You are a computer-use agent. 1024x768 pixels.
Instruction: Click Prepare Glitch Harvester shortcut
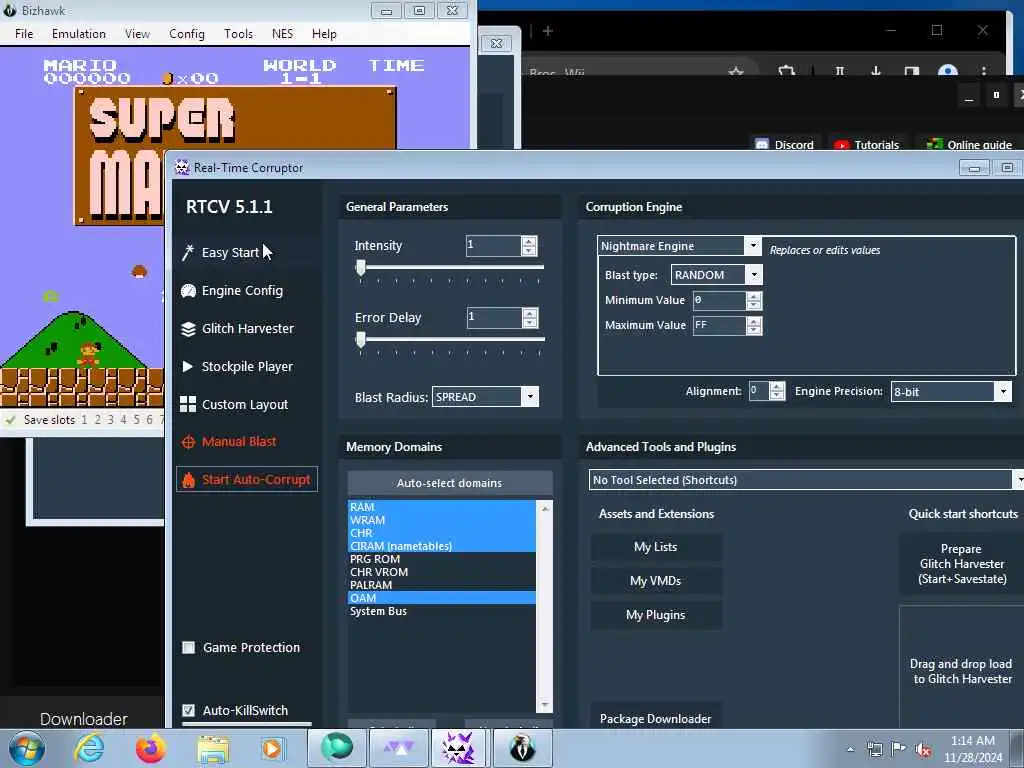(962, 564)
